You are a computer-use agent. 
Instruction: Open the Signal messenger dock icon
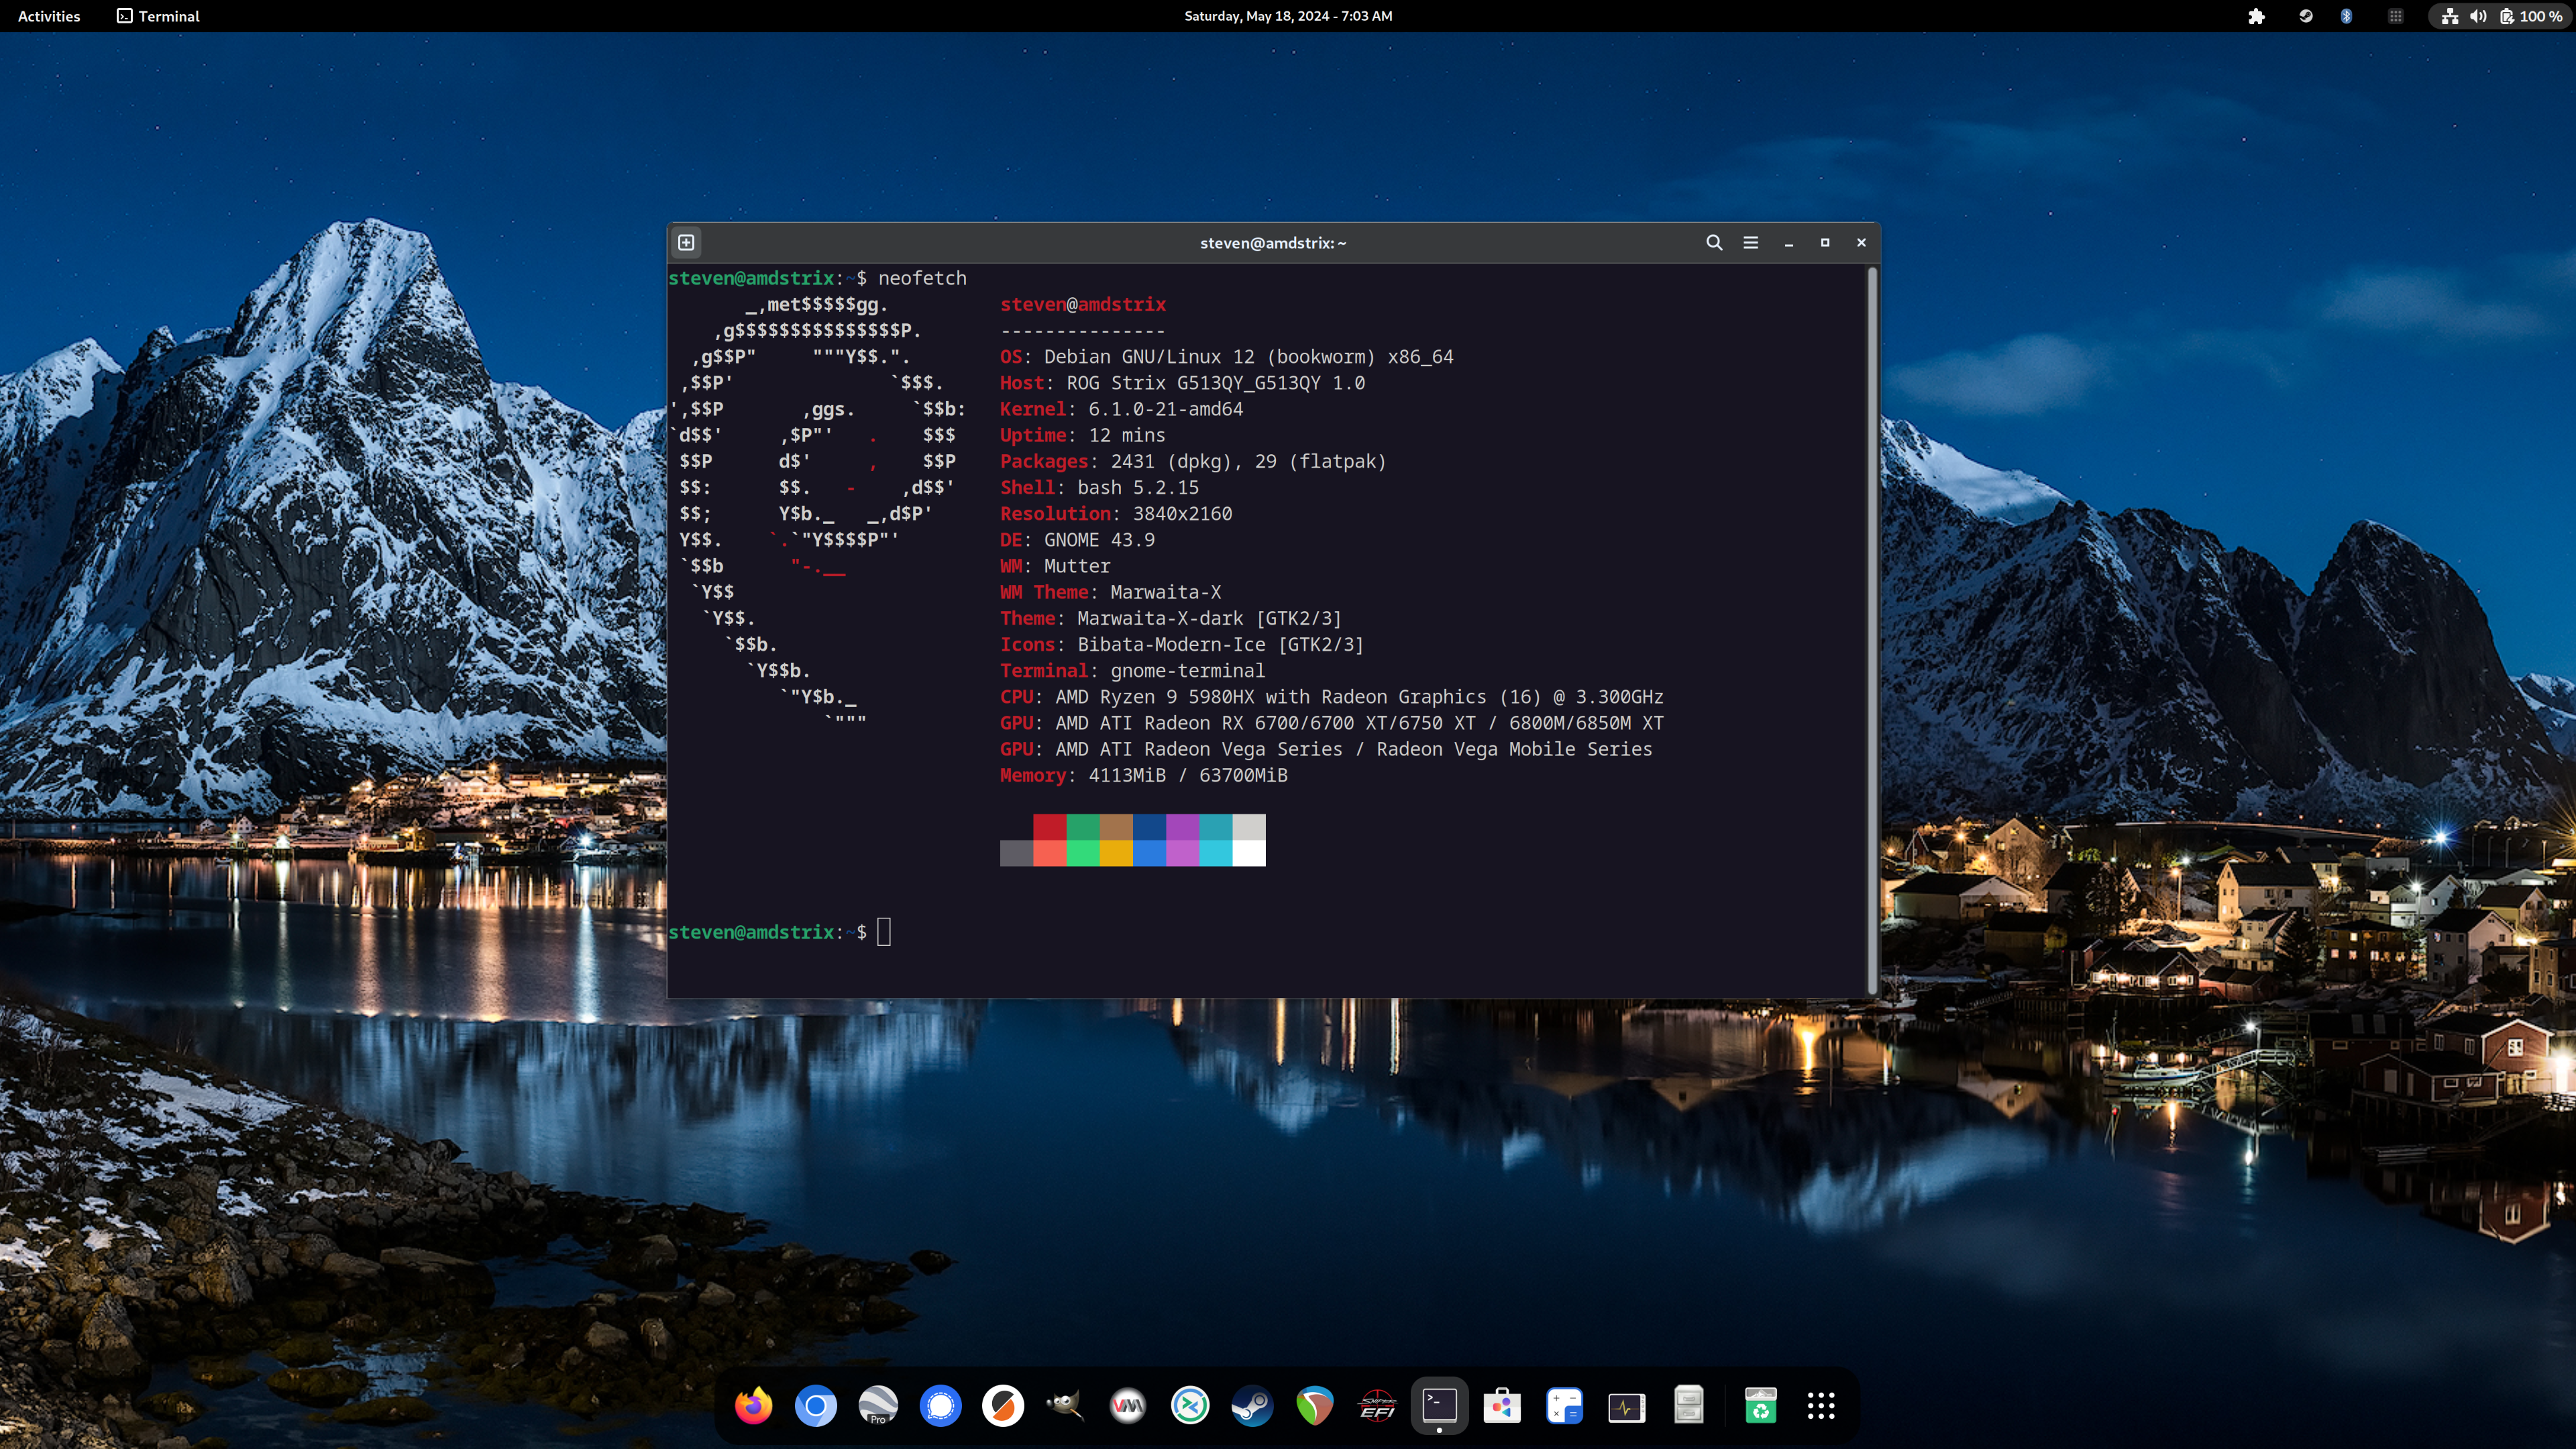tap(940, 1405)
